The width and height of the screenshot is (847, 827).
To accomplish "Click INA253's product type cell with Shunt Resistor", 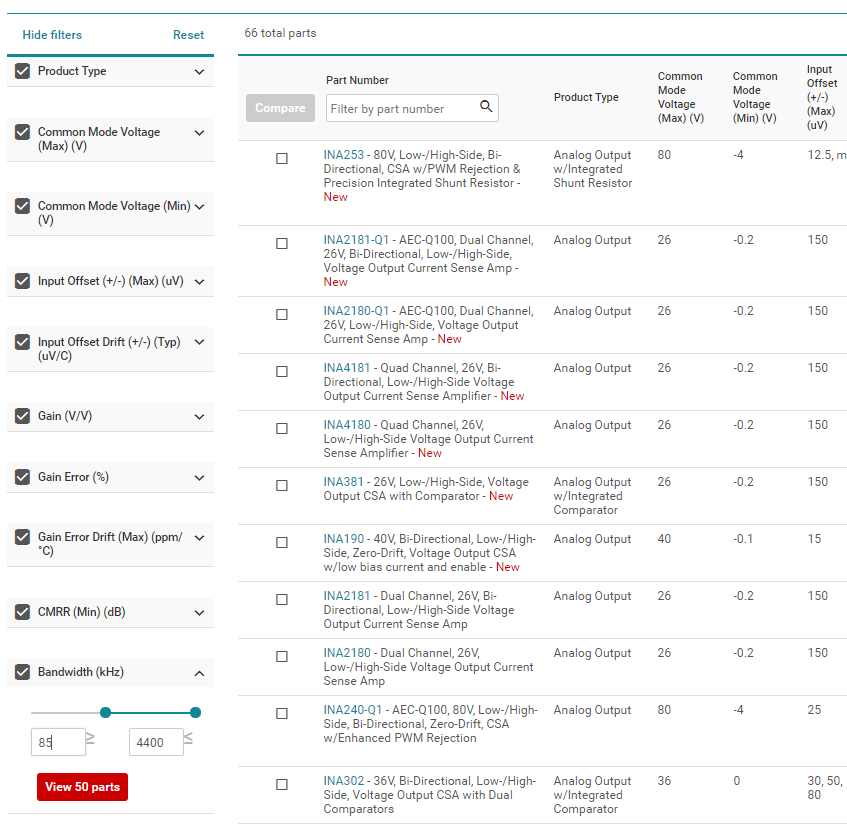I will point(593,169).
